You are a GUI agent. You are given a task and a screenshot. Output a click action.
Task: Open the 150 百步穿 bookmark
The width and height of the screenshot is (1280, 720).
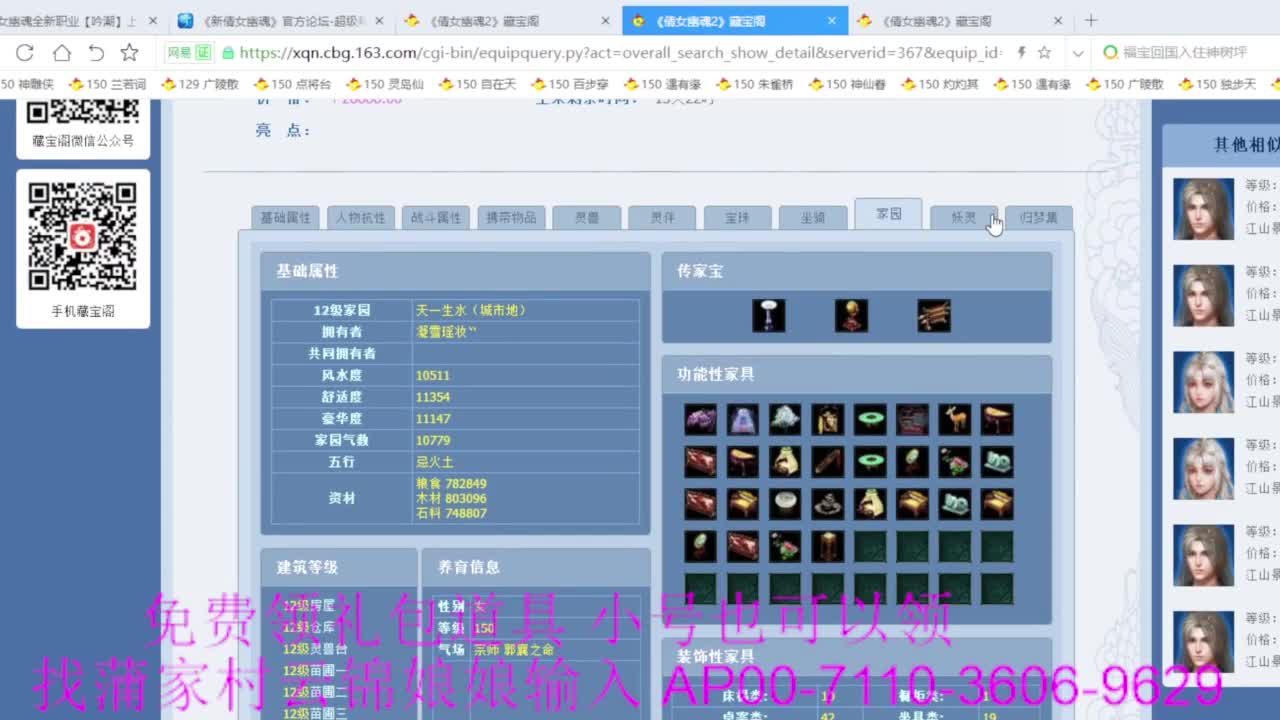(x=570, y=84)
